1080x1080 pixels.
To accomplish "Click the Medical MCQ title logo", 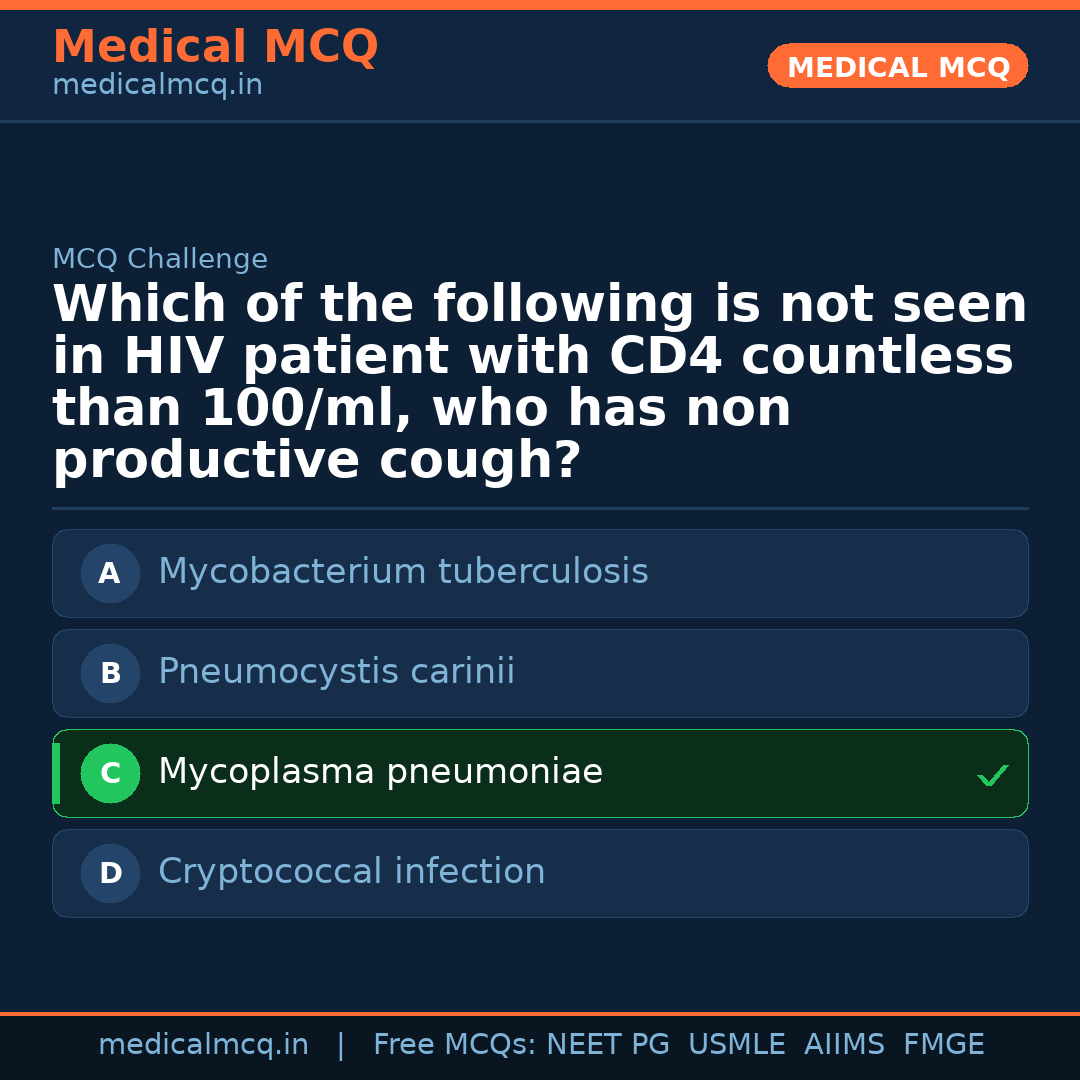I will tap(215, 47).
